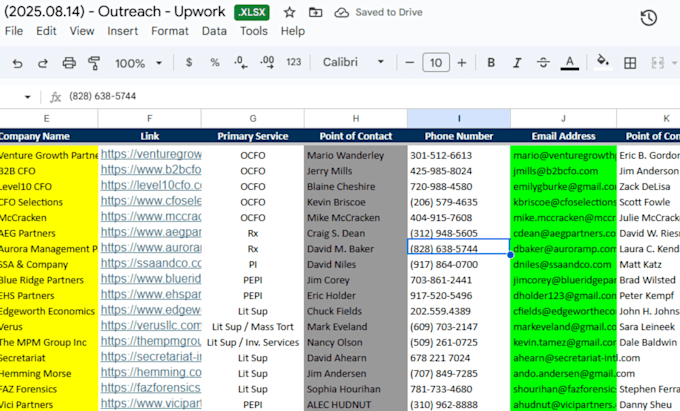The height and width of the screenshot is (411, 680).
Task: Click the Primary Service header cell
Action: coord(253,136)
